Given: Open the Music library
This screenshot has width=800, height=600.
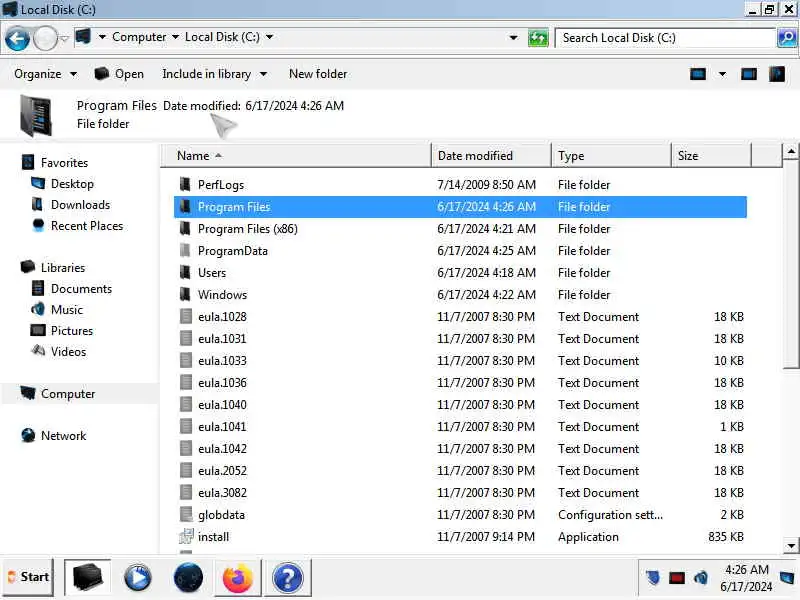Looking at the screenshot, I should pyautogui.click(x=66, y=310).
